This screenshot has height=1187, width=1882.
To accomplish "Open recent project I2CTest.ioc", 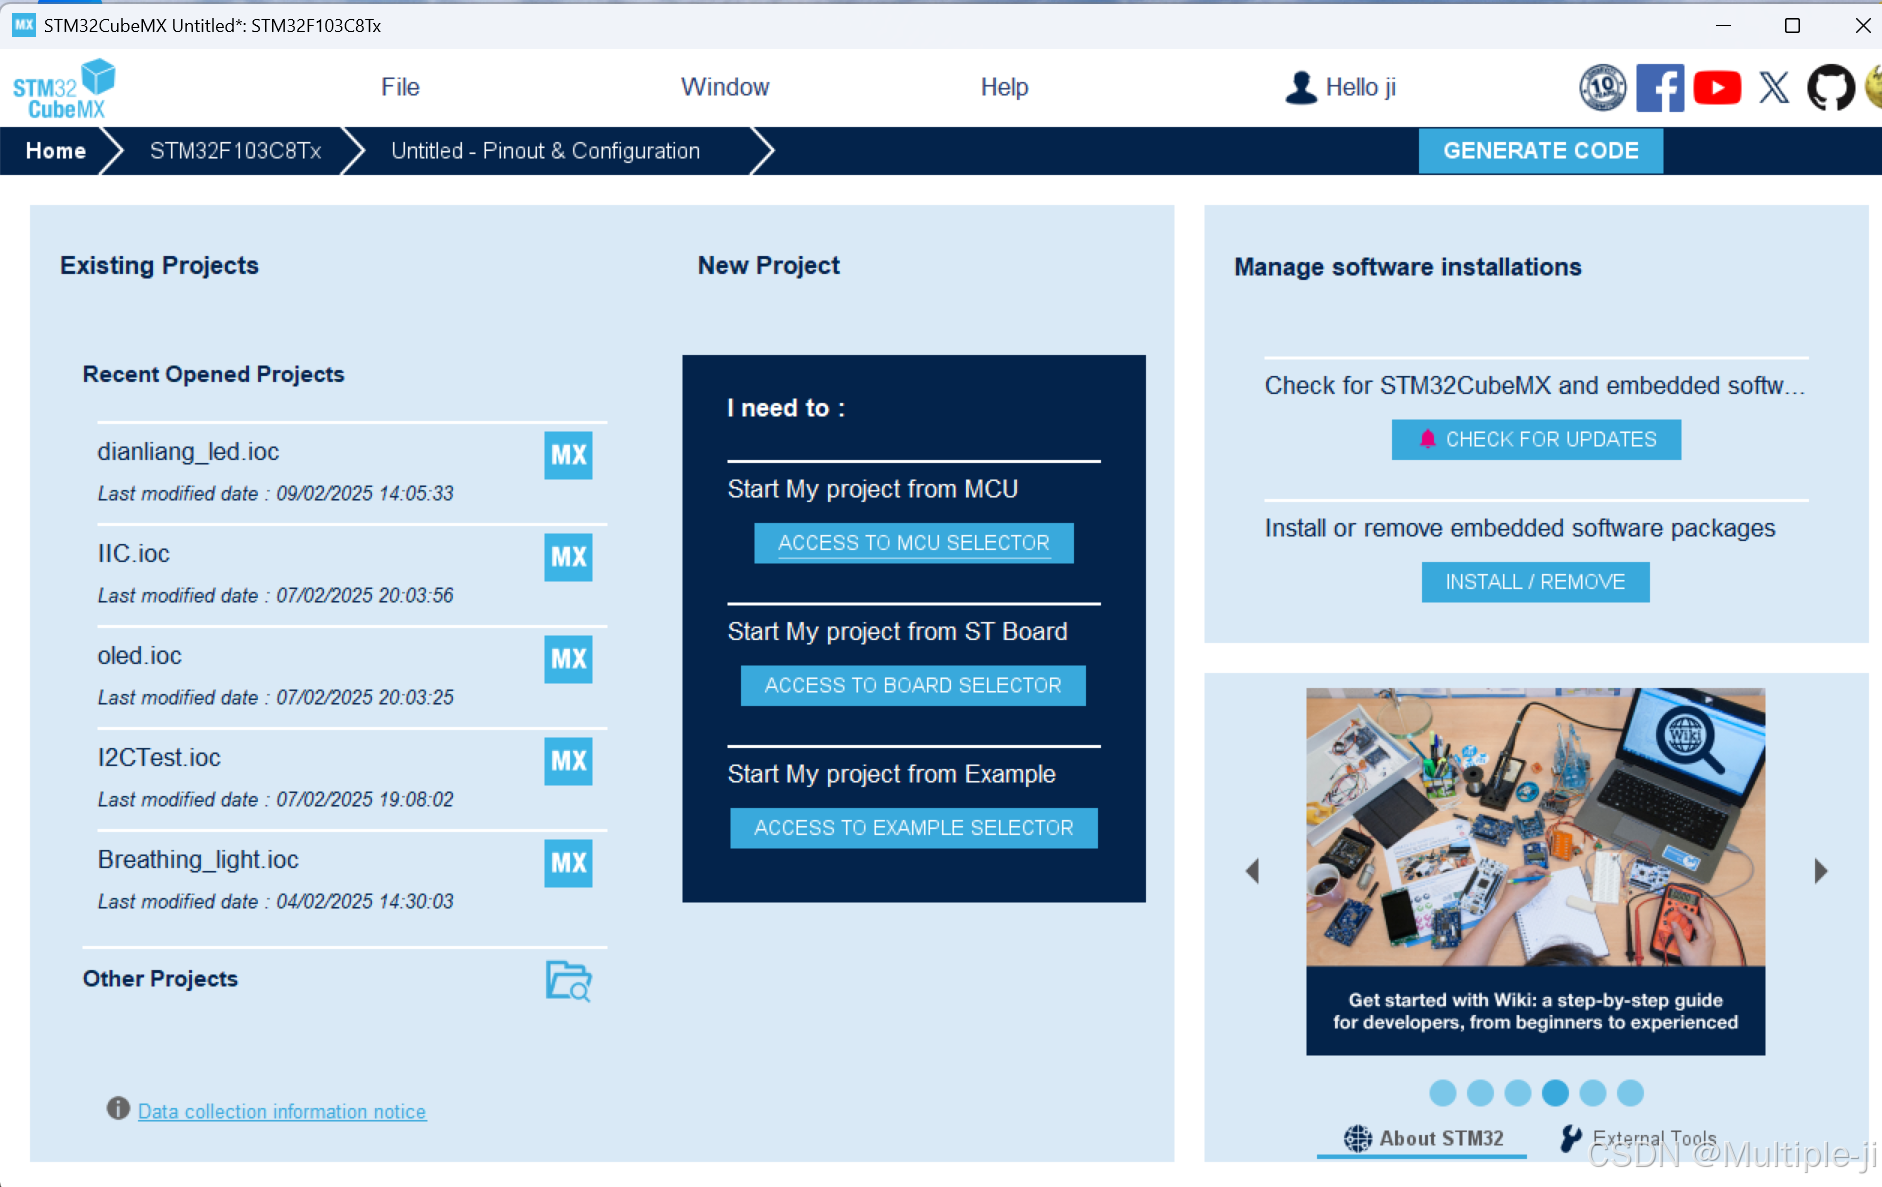I will (159, 757).
